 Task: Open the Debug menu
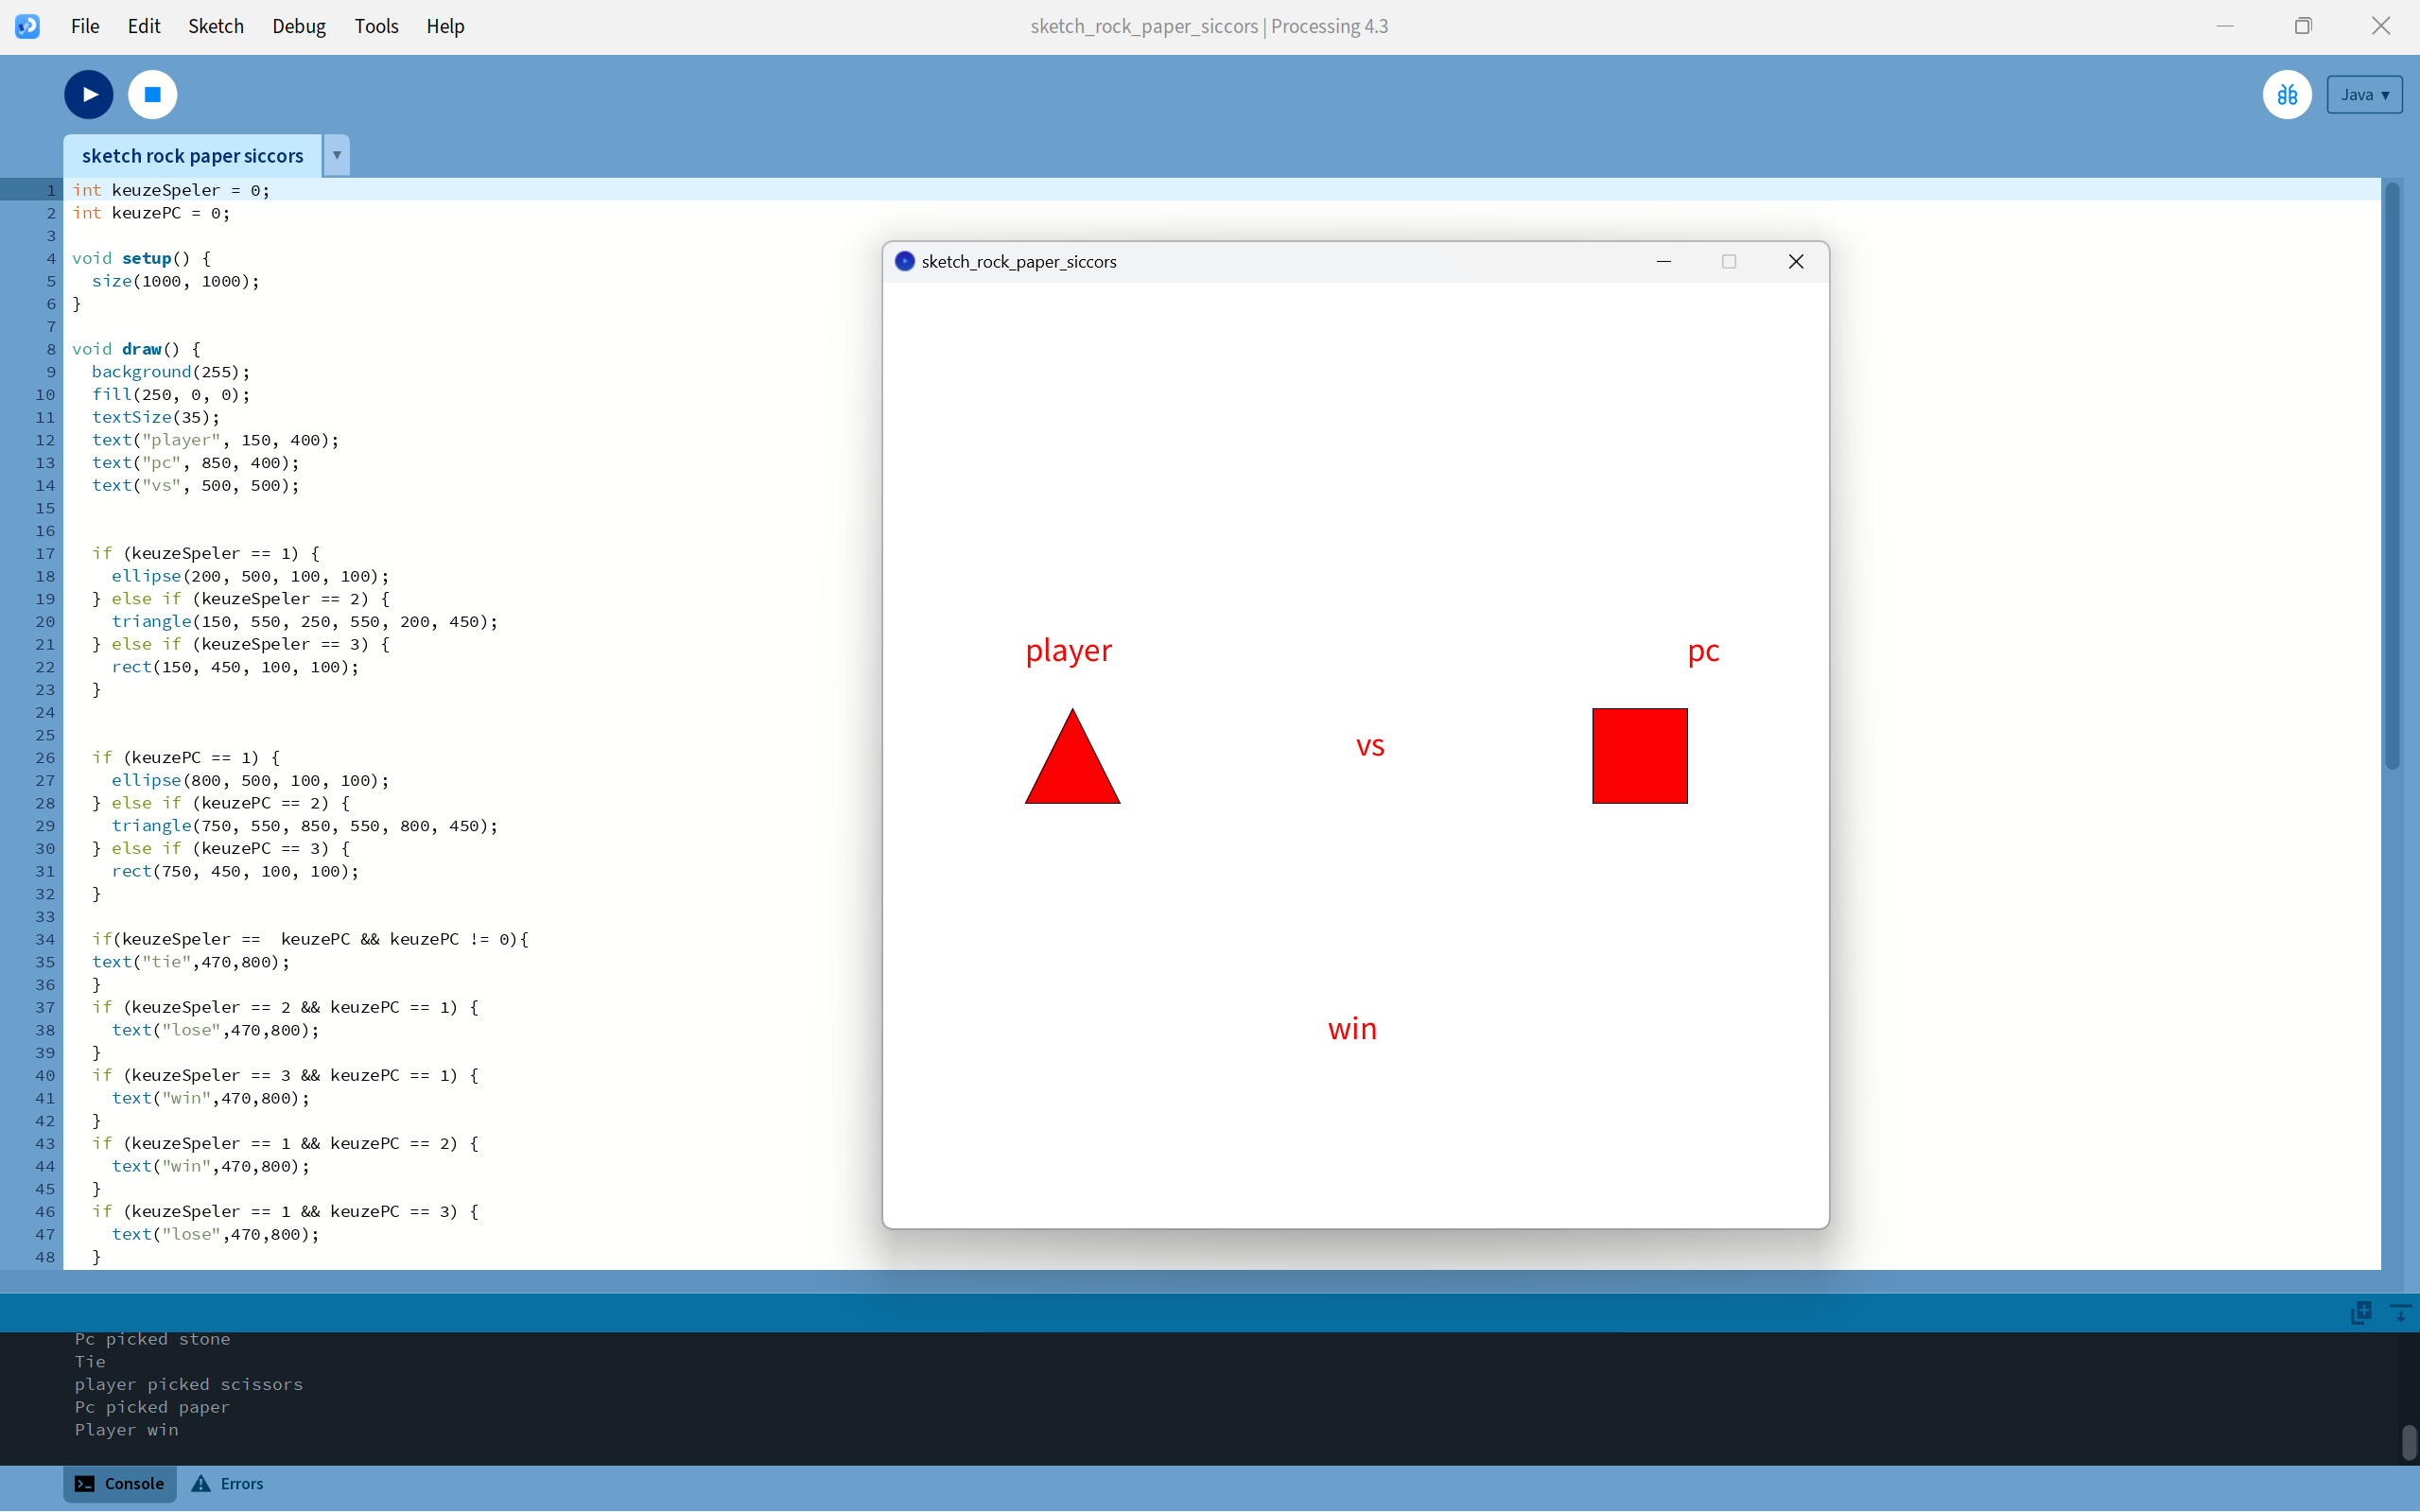pyautogui.click(x=298, y=26)
